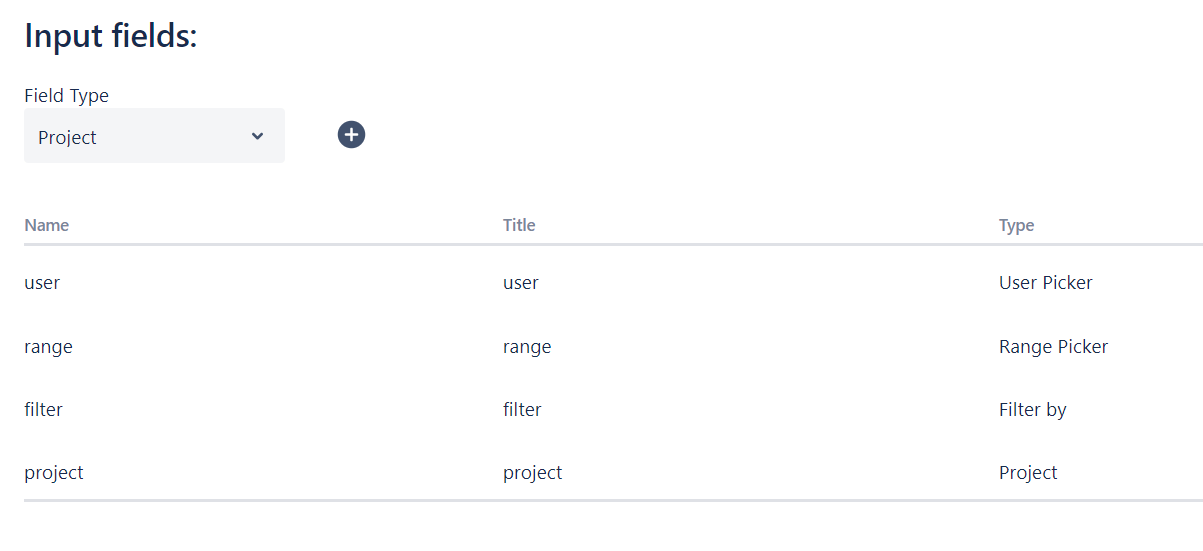Click the range title cell

pos(527,347)
